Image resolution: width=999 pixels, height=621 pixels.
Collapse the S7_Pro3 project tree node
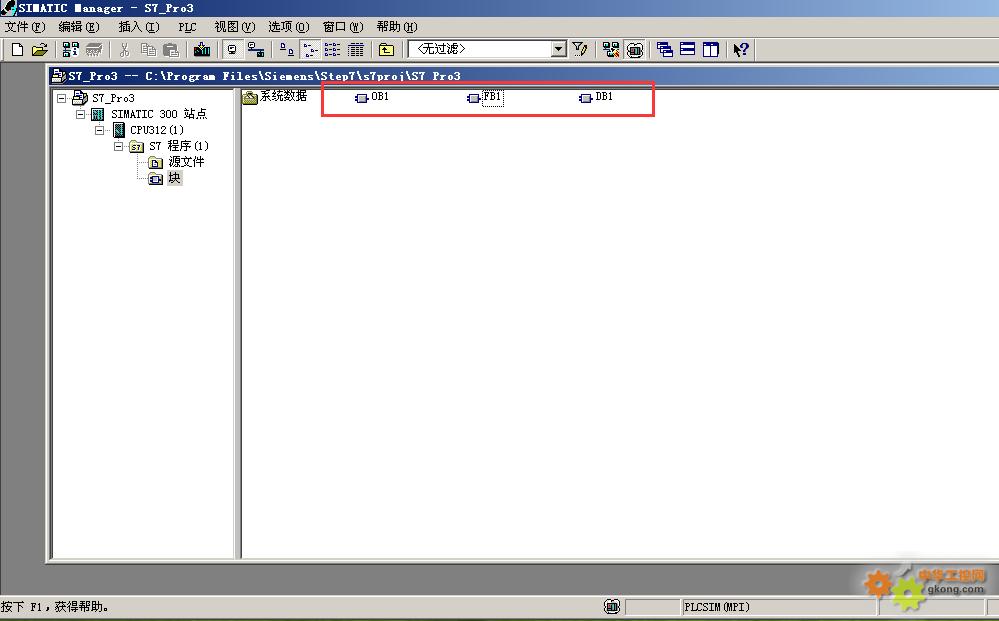pos(62,98)
